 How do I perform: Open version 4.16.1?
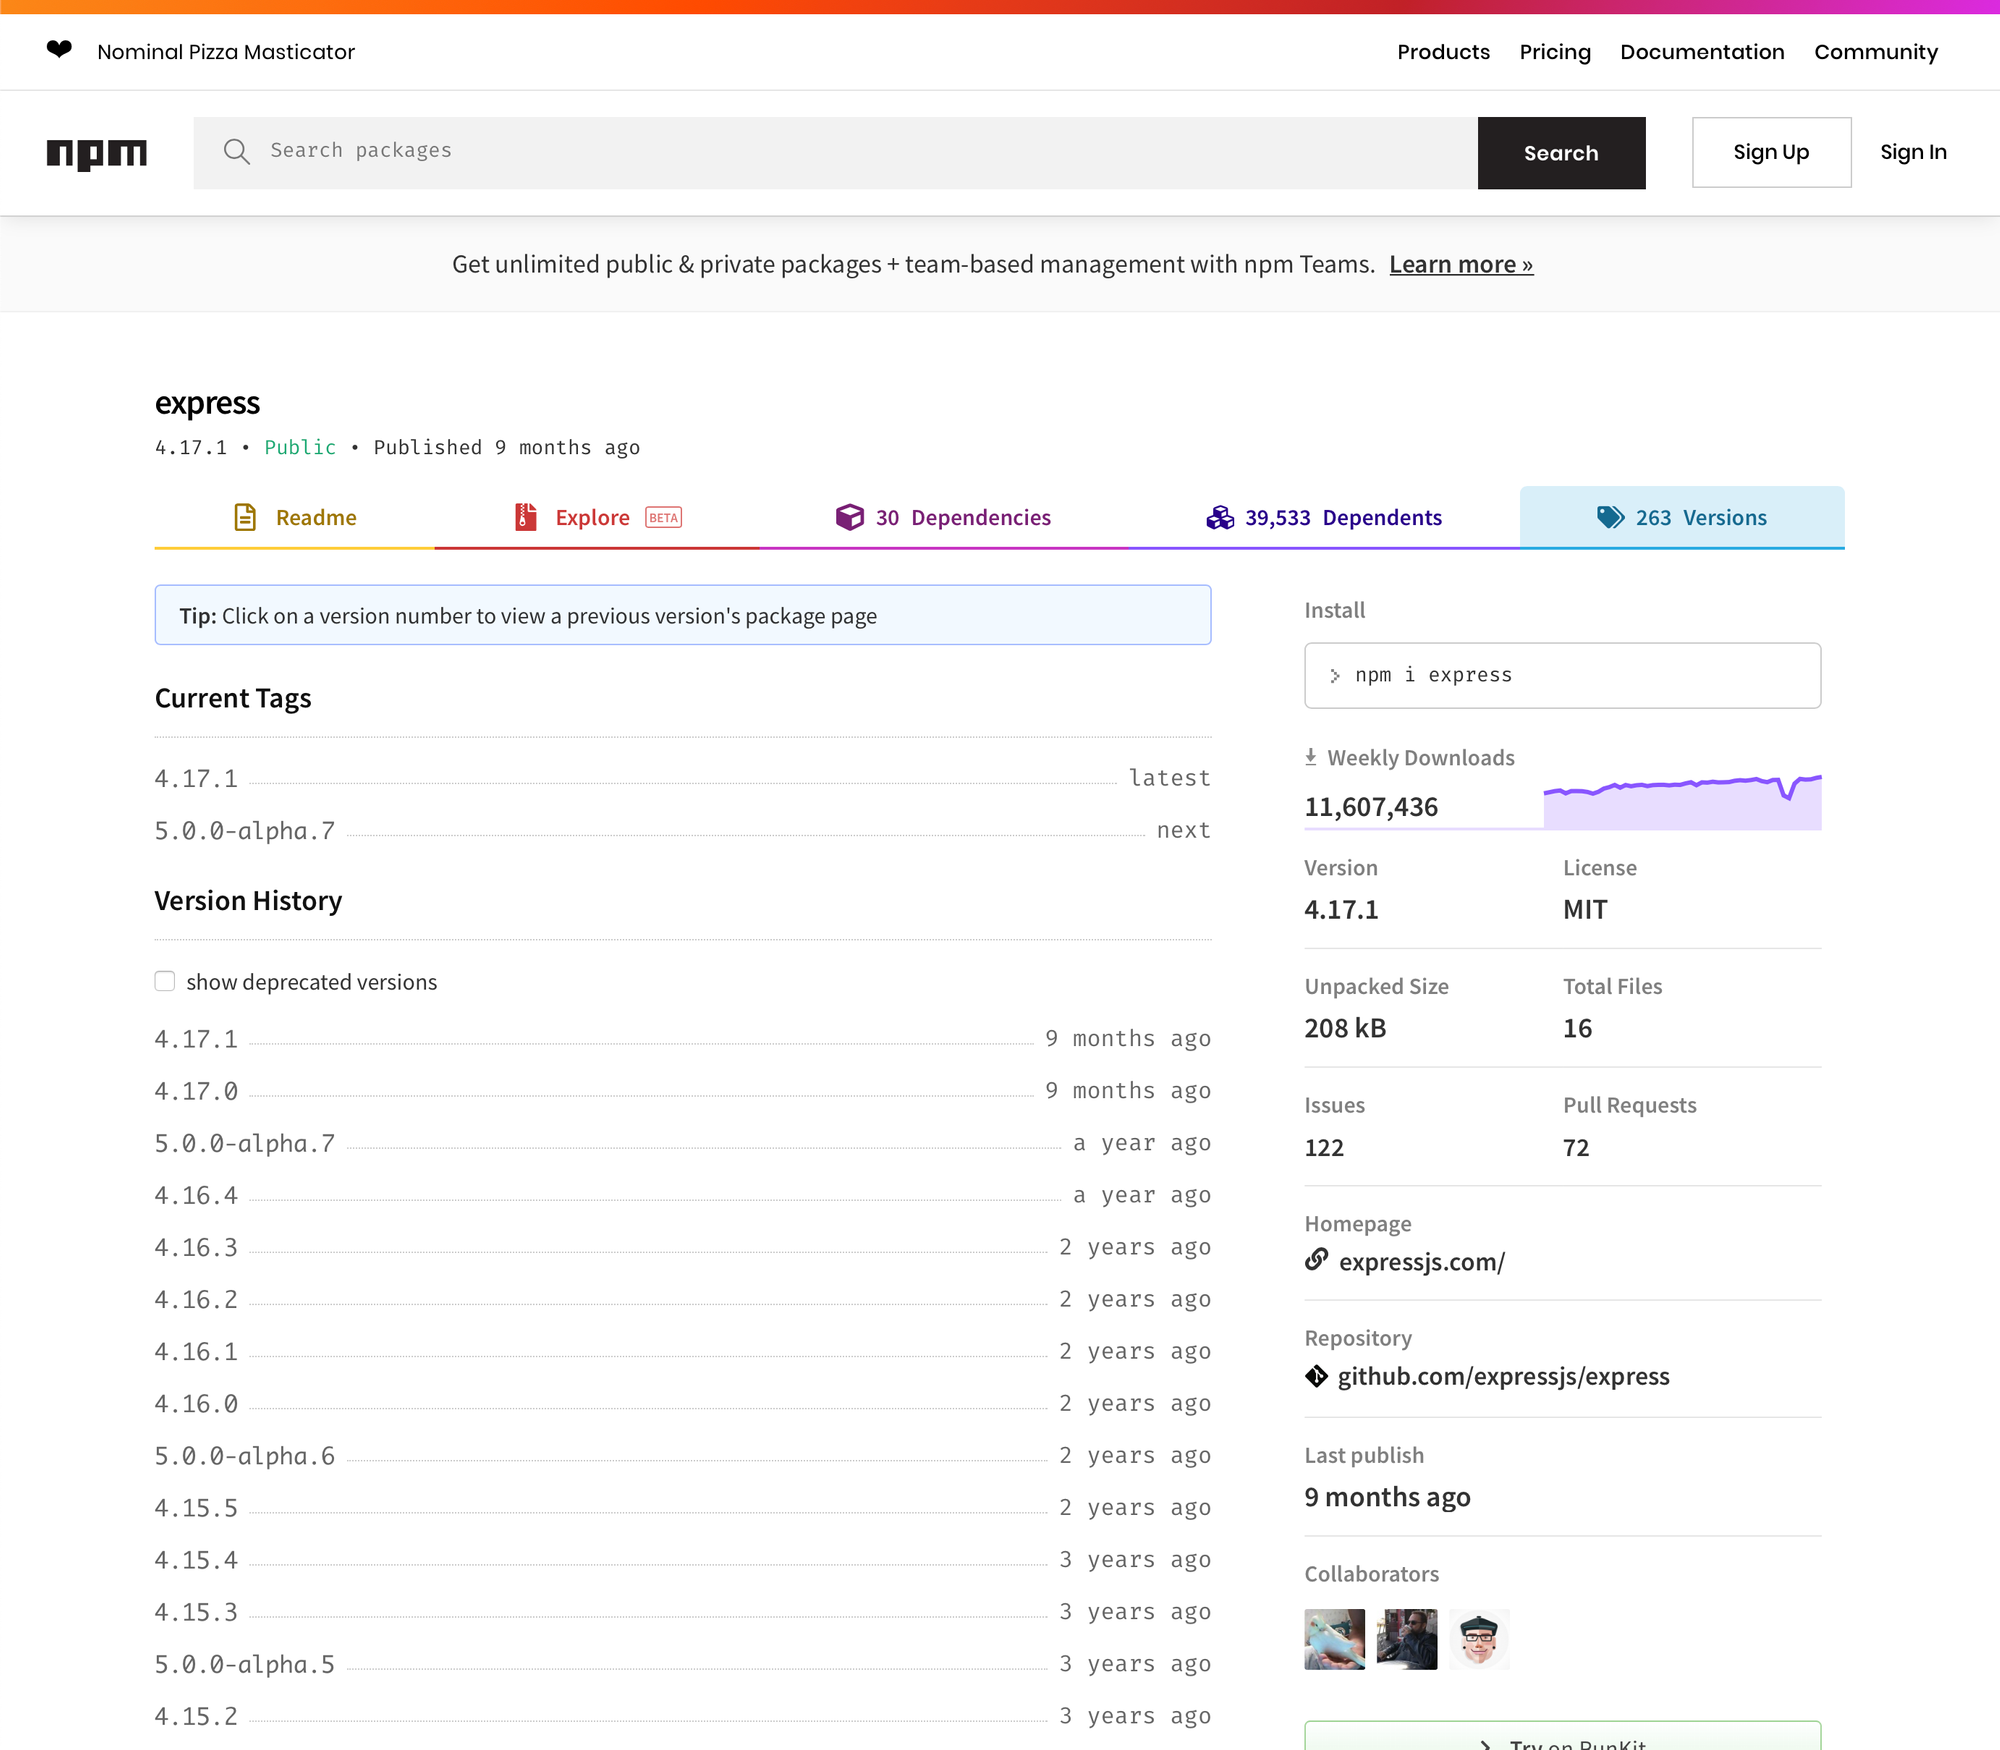pos(196,1352)
